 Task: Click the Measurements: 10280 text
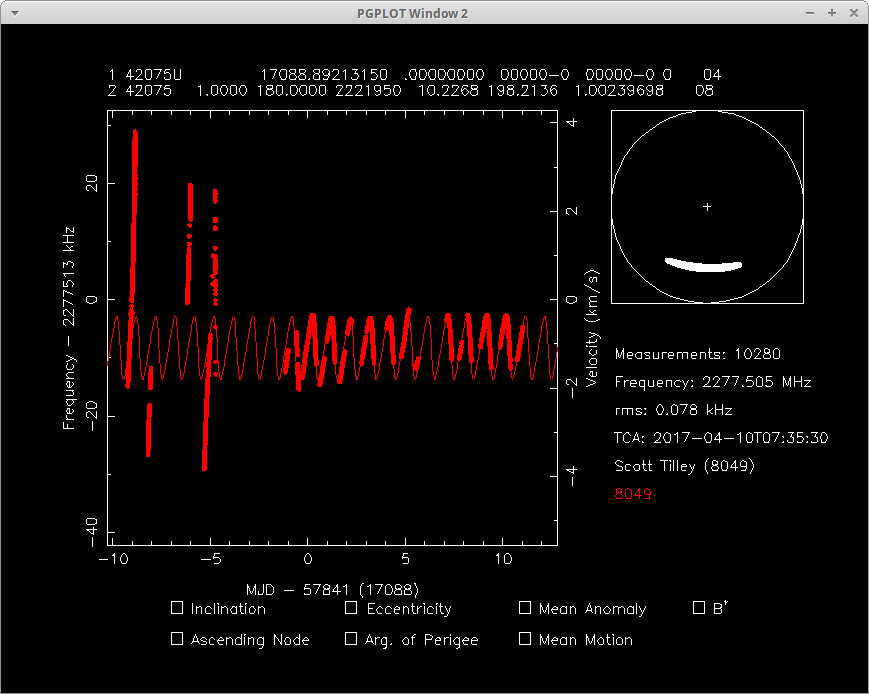(x=698, y=354)
